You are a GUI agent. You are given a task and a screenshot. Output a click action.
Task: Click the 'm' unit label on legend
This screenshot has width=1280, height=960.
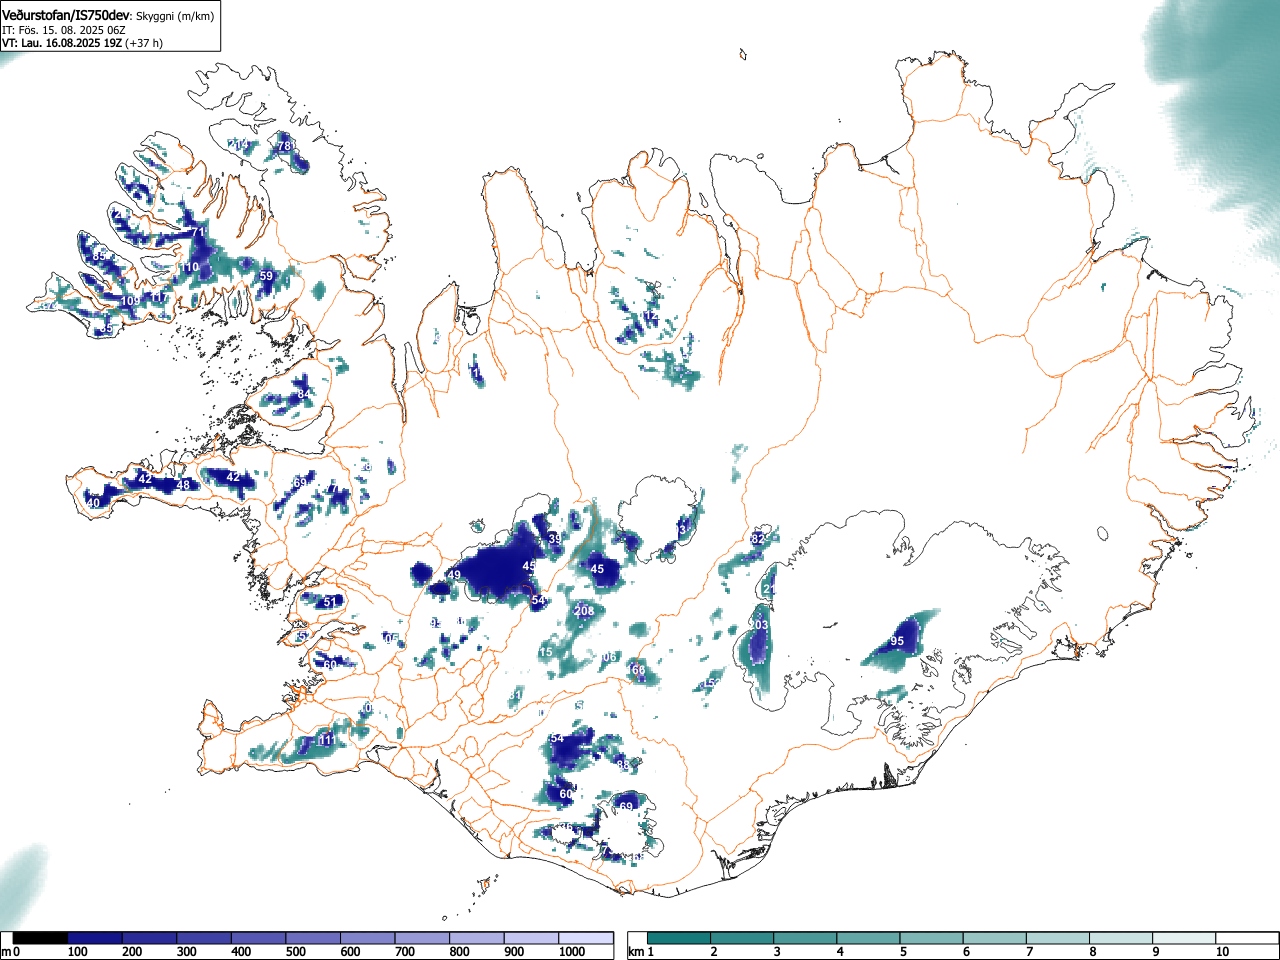(x=6, y=952)
